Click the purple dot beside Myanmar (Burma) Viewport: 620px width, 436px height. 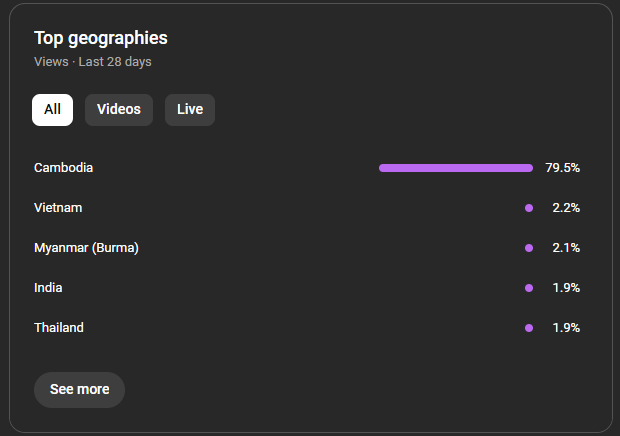pyautogui.click(x=529, y=248)
